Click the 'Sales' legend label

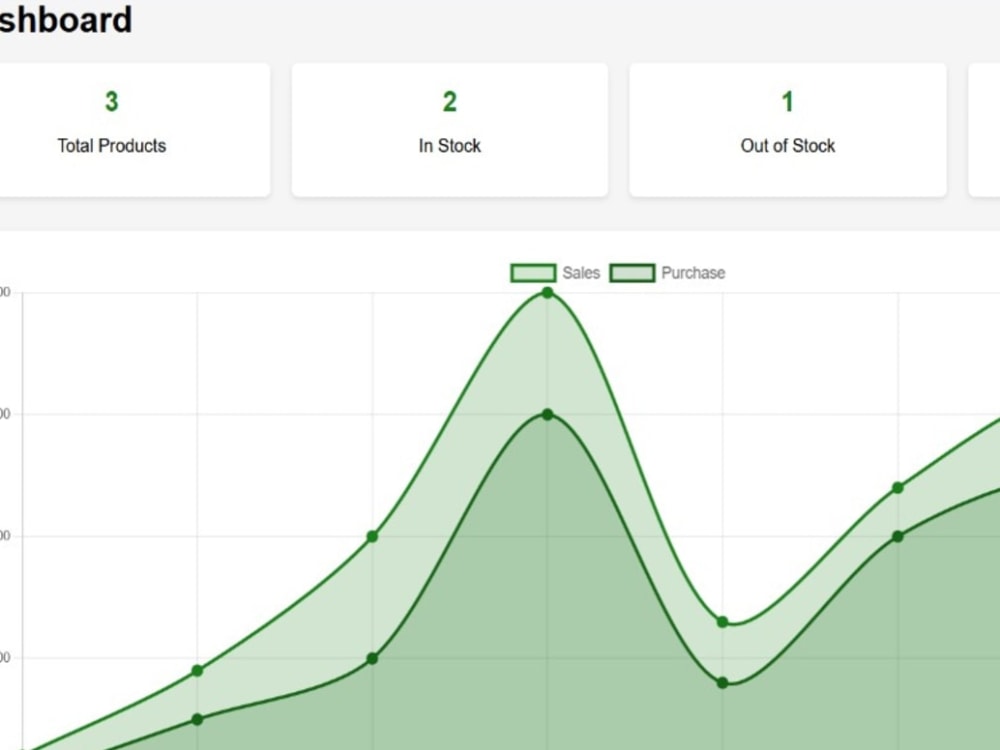click(x=581, y=273)
